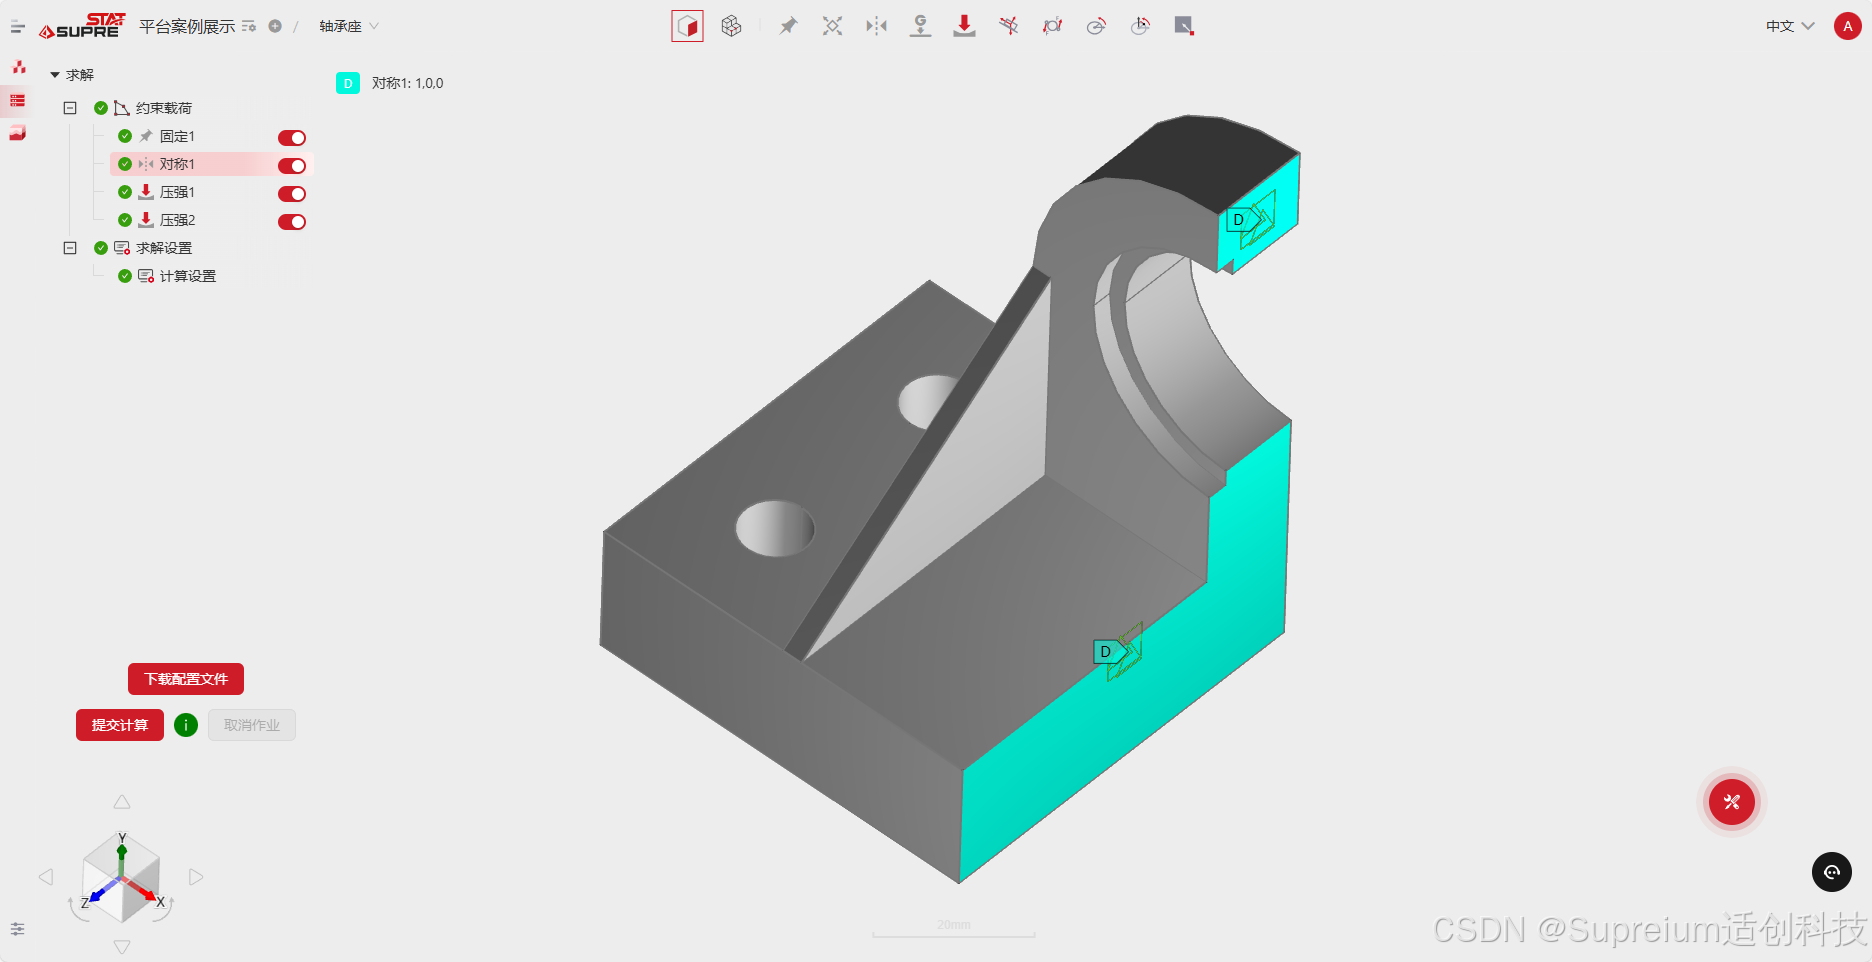1872x962 pixels.
Task: Select the 对称1 tree item
Action: (x=177, y=164)
